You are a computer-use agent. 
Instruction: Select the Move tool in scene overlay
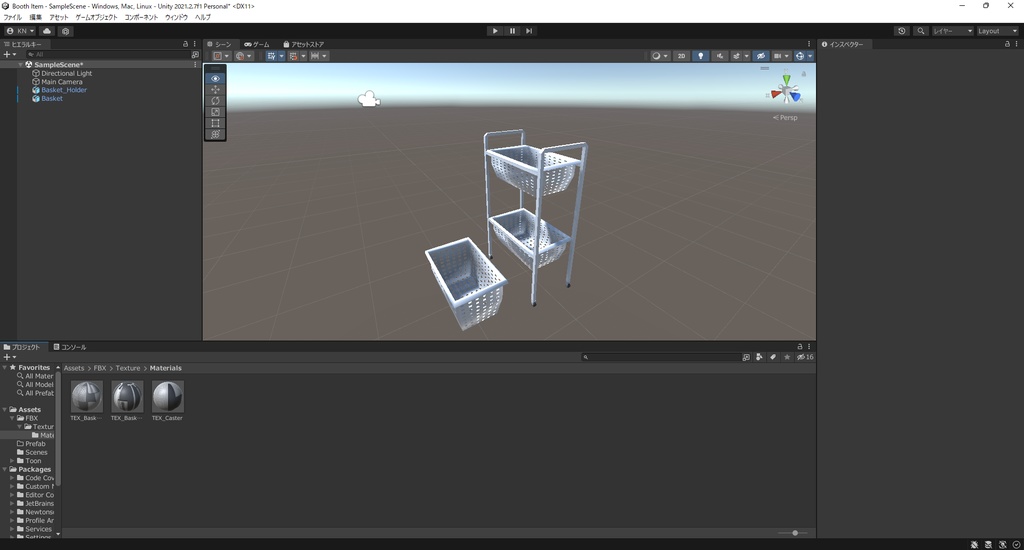[x=215, y=89]
